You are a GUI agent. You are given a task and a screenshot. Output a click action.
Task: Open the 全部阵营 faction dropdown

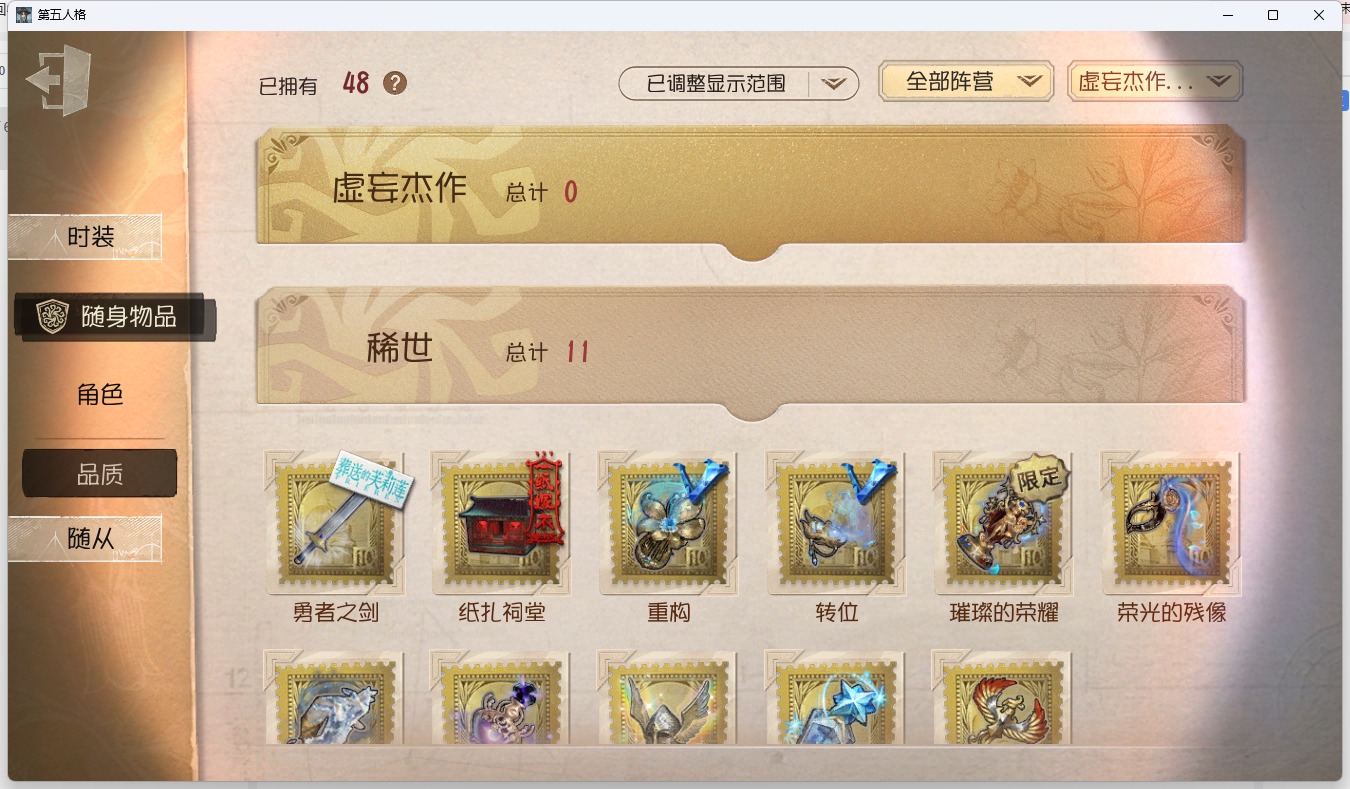[x=966, y=82]
